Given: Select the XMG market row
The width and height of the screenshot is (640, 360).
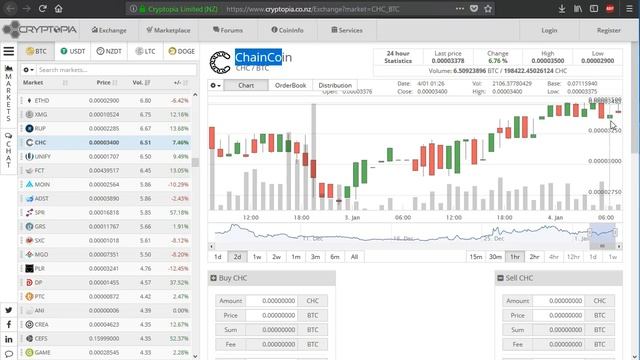Looking at the screenshot, I should tap(105, 114).
